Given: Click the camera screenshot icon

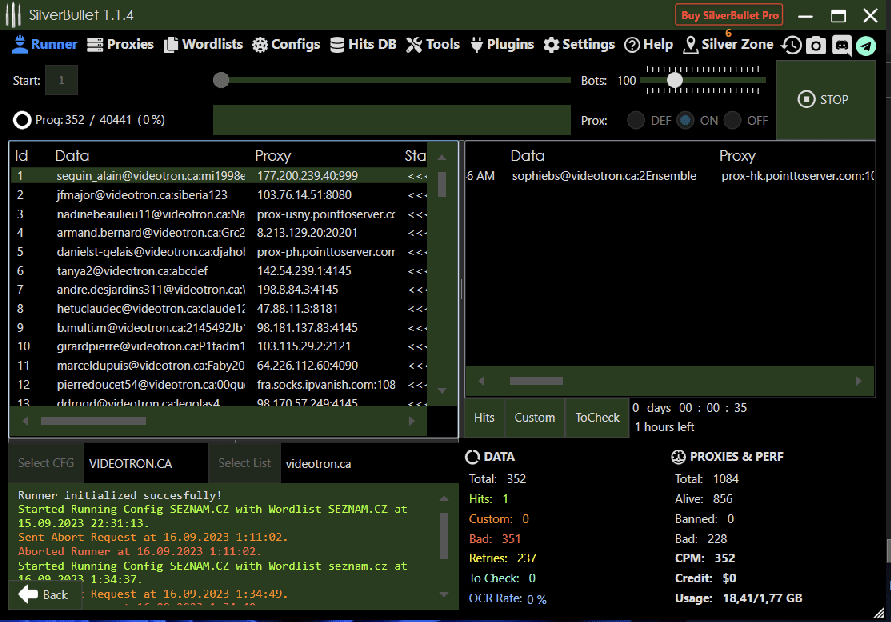Looking at the screenshot, I should 816,45.
